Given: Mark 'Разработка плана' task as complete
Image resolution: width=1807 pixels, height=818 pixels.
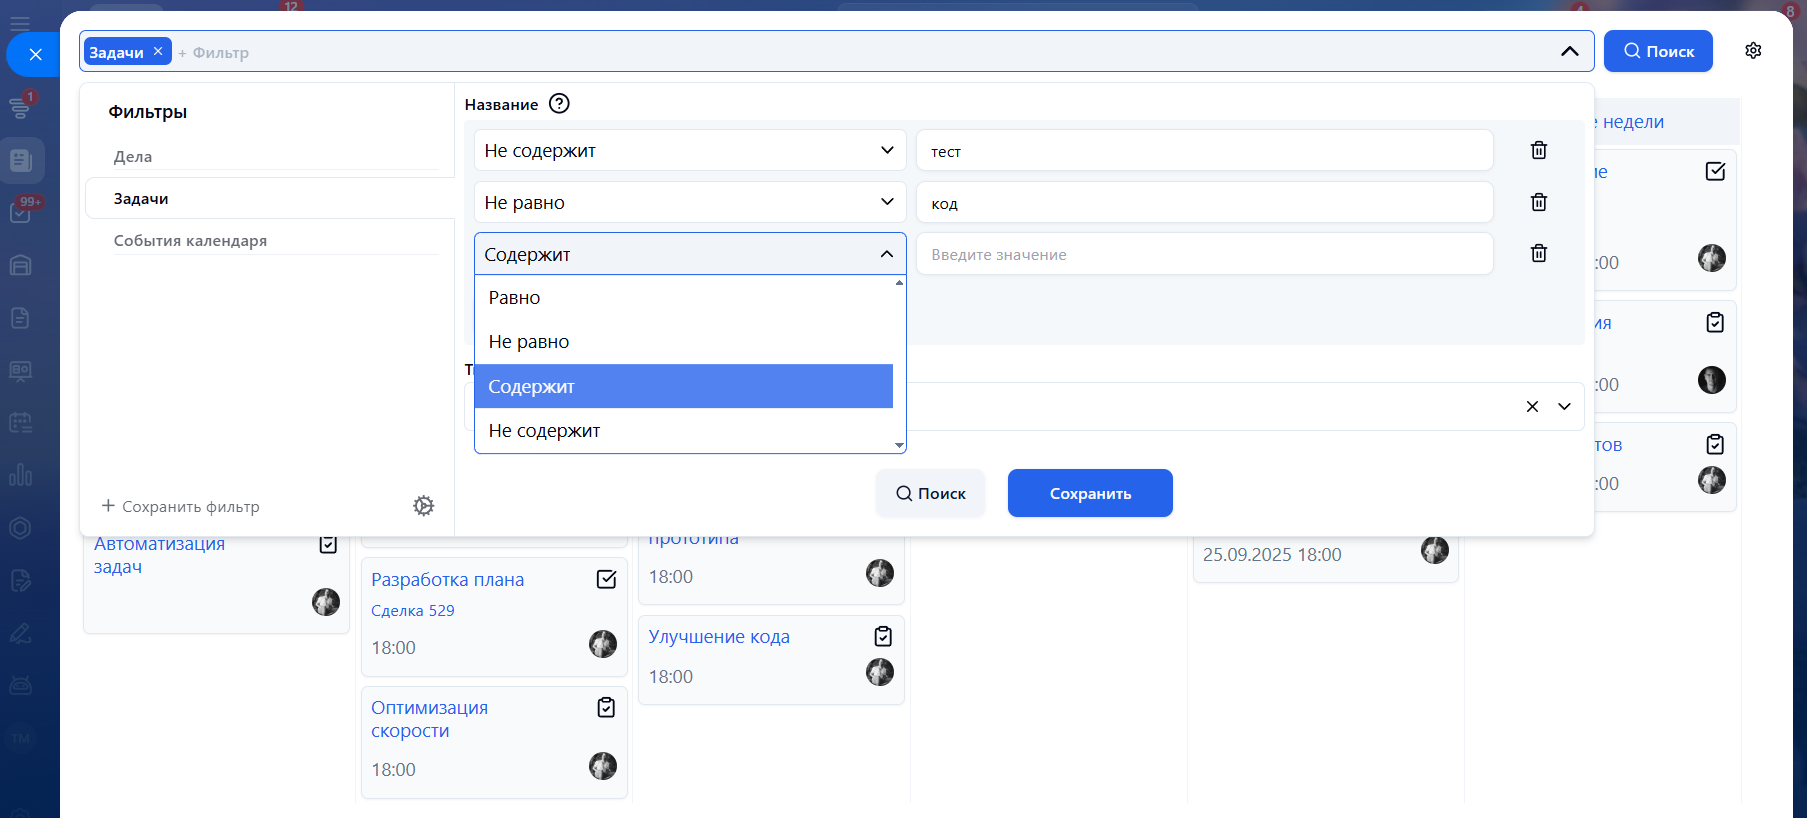Looking at the screenshot, I should [606, 579].
